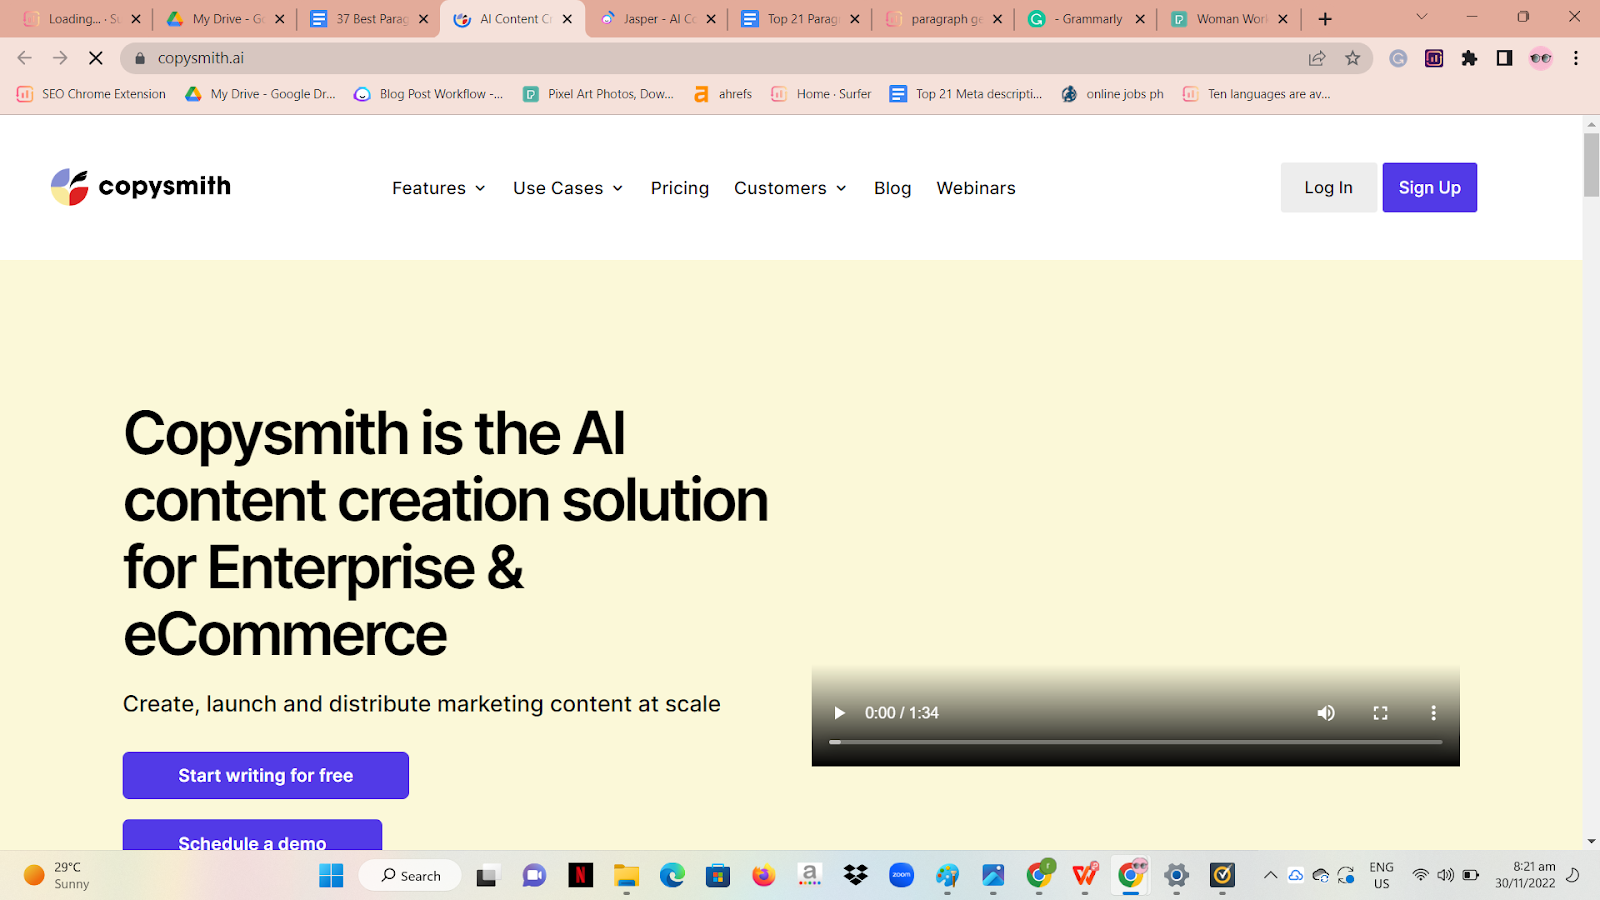Open Microsoft Store from the taskbar
Image resolution: width=1600 pixels, height=900 pixels.
(x=718, y=876)
